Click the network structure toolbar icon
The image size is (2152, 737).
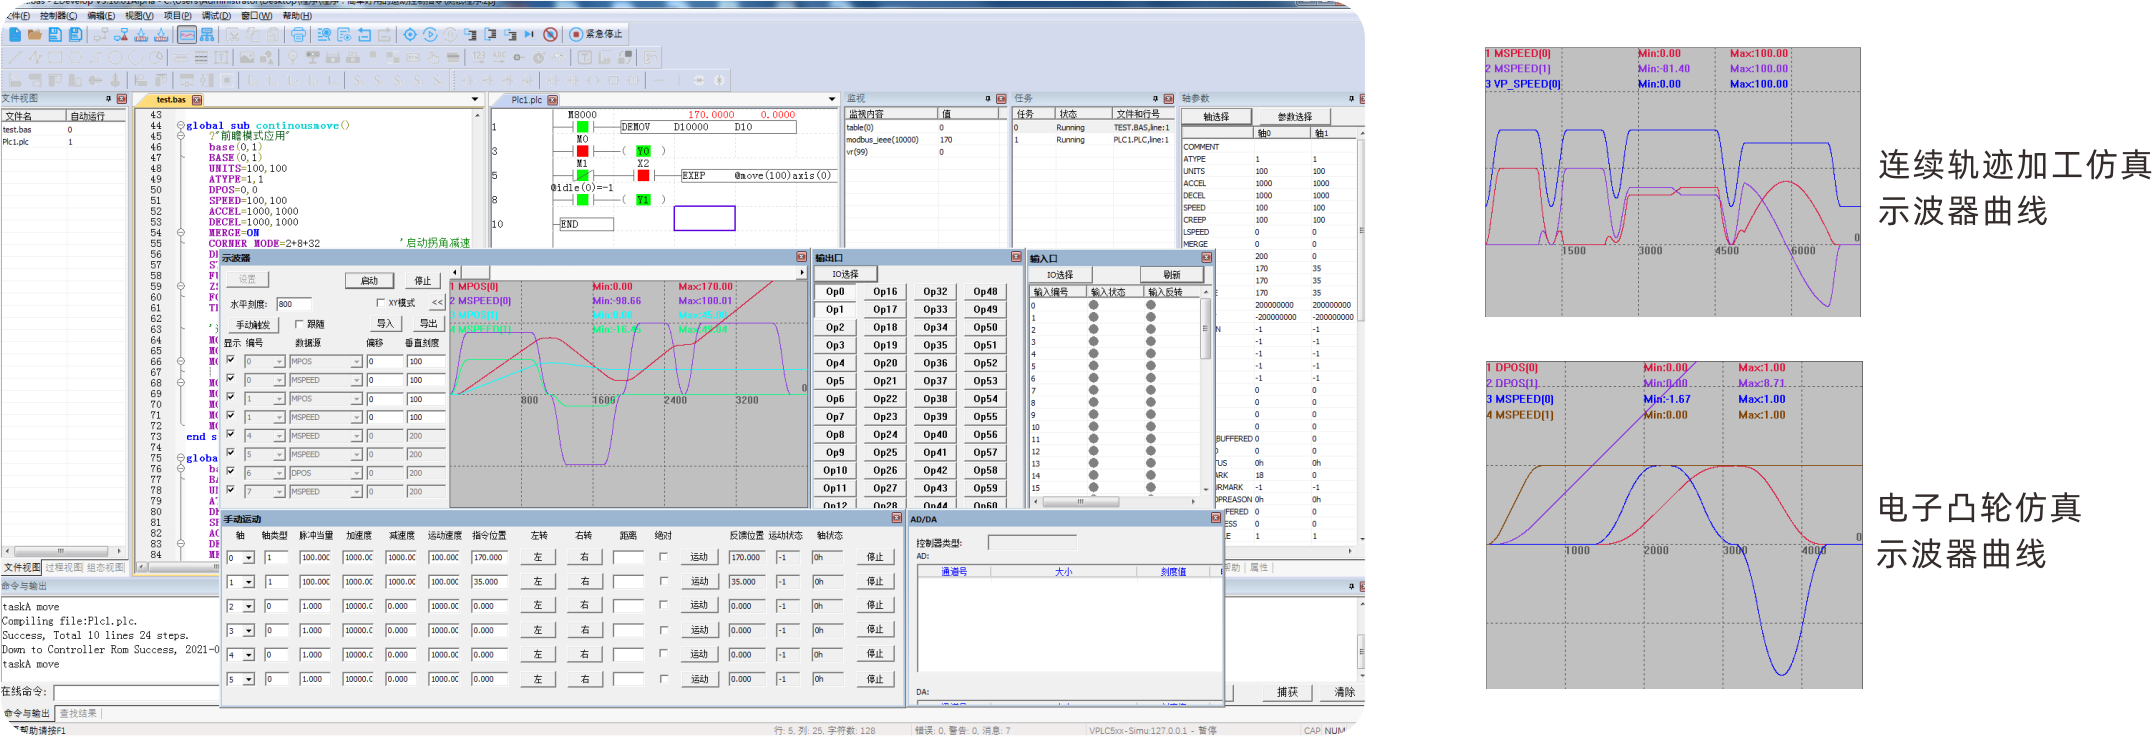click(207, 34)
